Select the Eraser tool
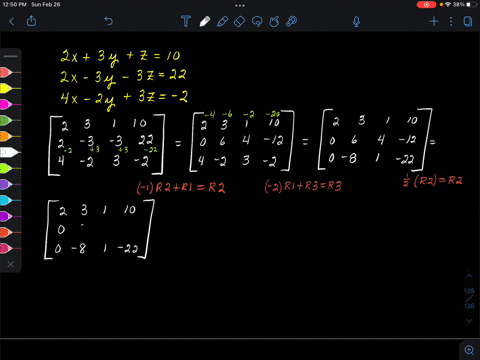Viewport: 480px width, 360px height. point(239,22)
